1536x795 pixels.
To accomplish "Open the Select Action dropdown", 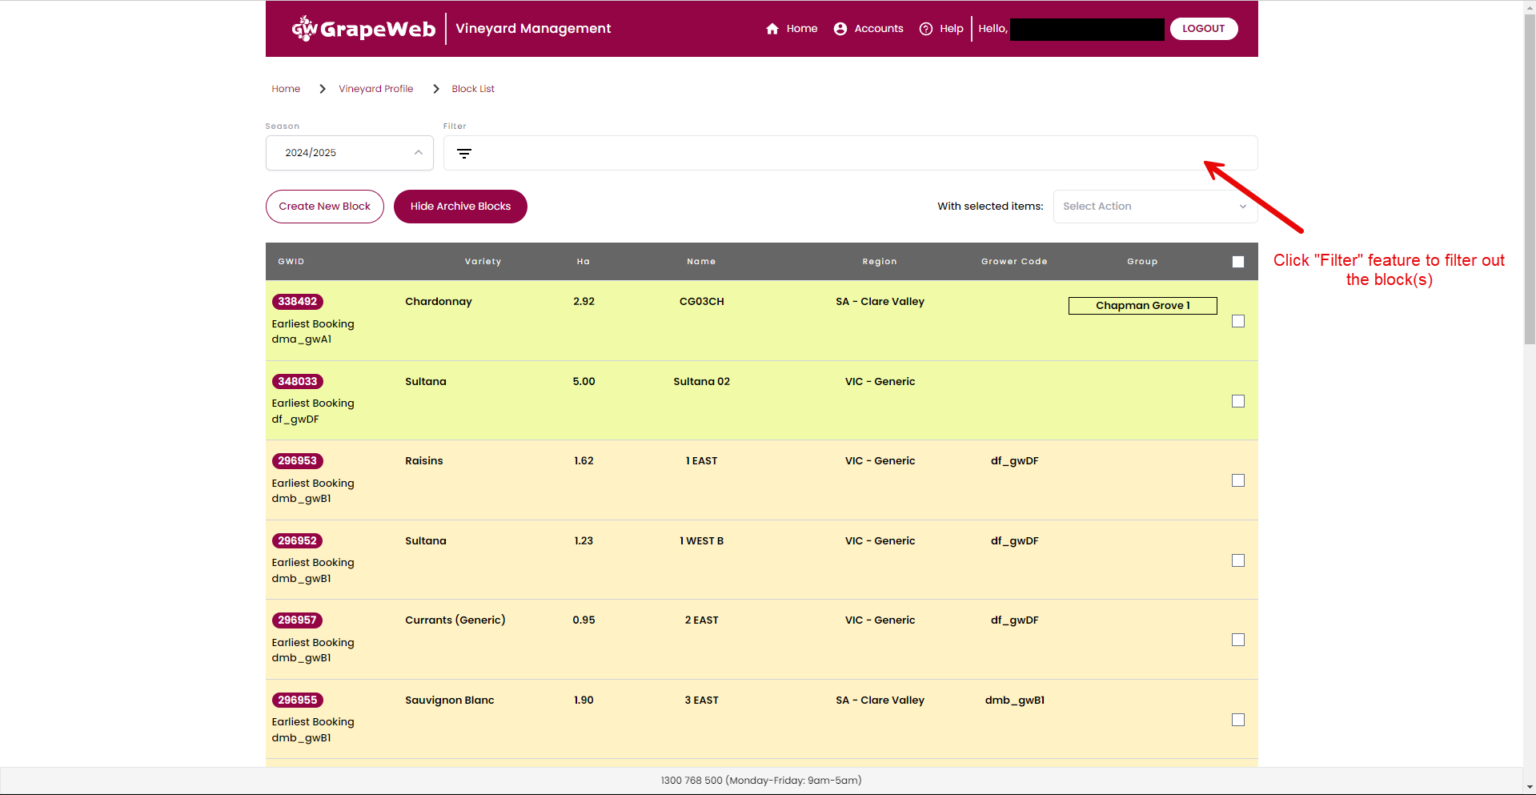I will [1155, 206].
